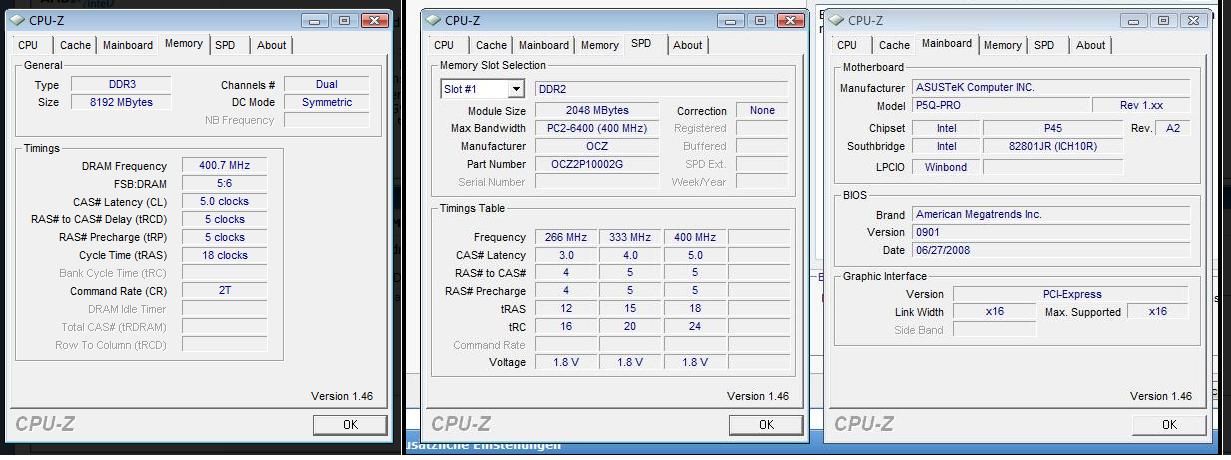Click the 266 MHz frequency cell
This screenshot has height=460, width=1231.
(x=565, y=237)
